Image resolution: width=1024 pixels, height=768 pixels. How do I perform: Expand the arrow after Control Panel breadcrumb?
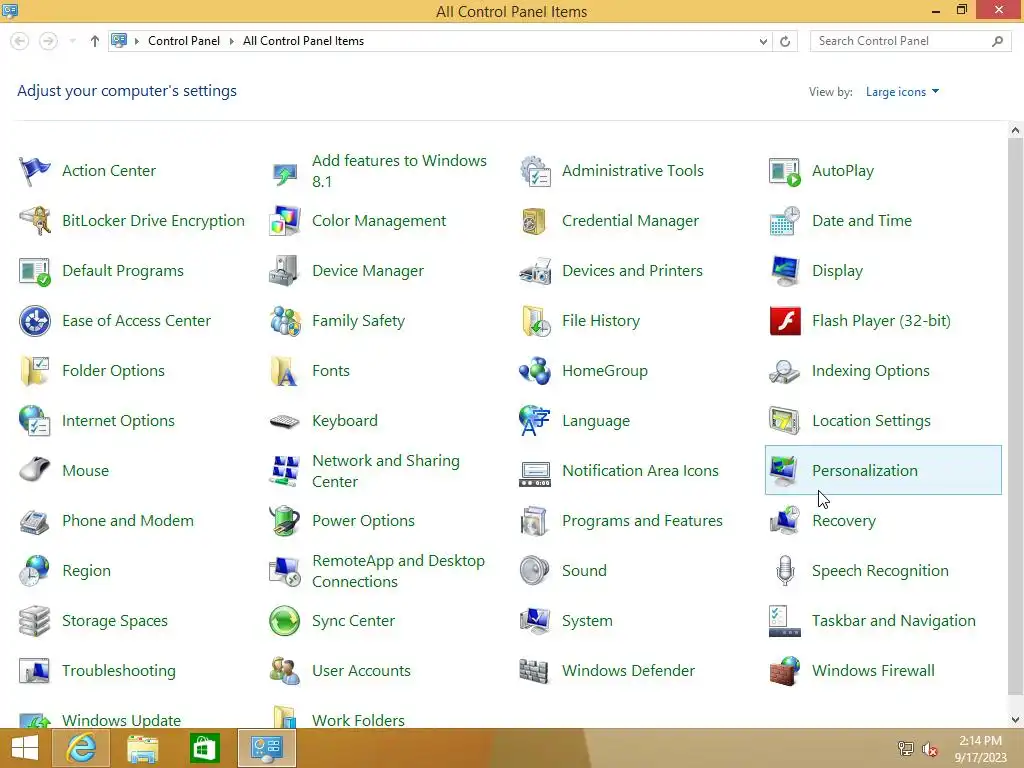(x=231, y=41)
